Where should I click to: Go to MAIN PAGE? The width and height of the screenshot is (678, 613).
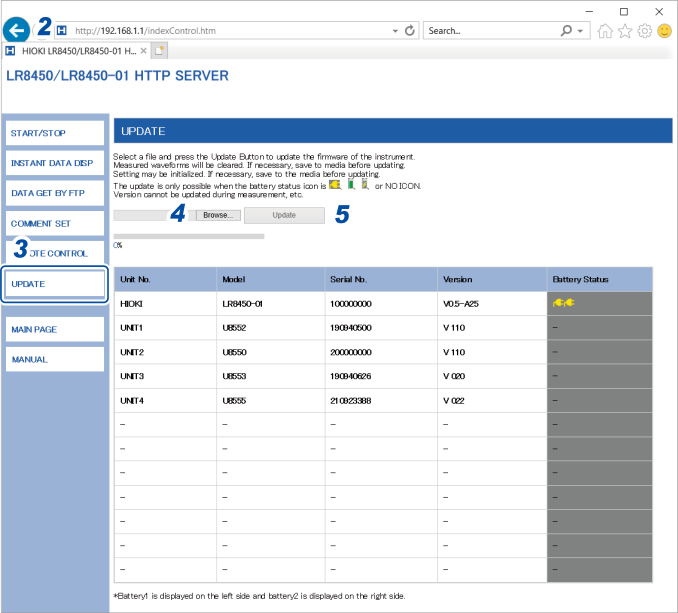[x=55, y=329]
